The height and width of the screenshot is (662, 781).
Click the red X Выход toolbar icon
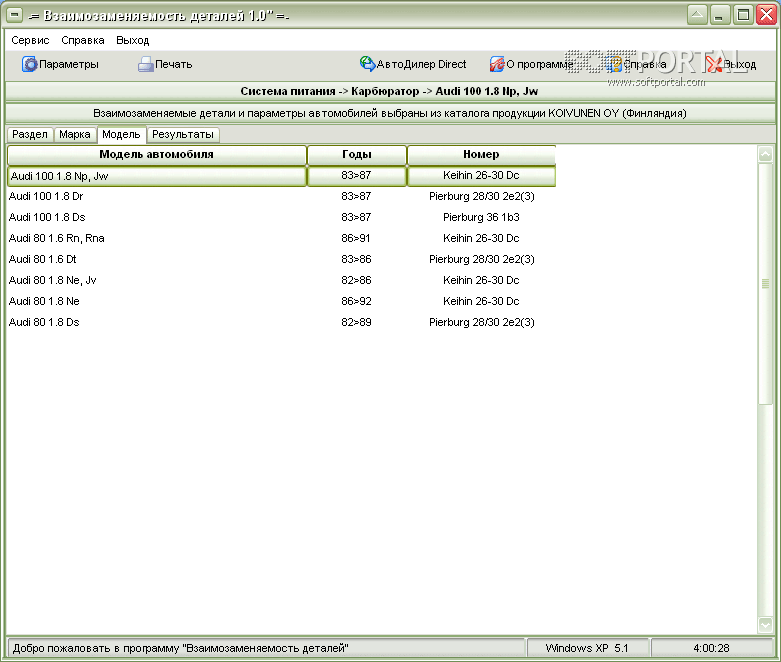coord(714,64)
